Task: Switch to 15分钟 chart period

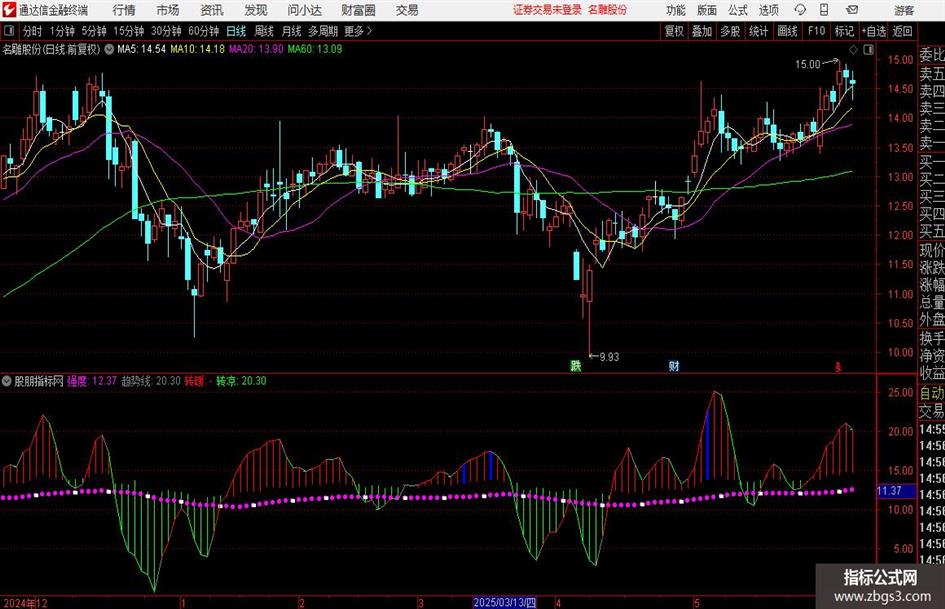Action: click(129, 31)
